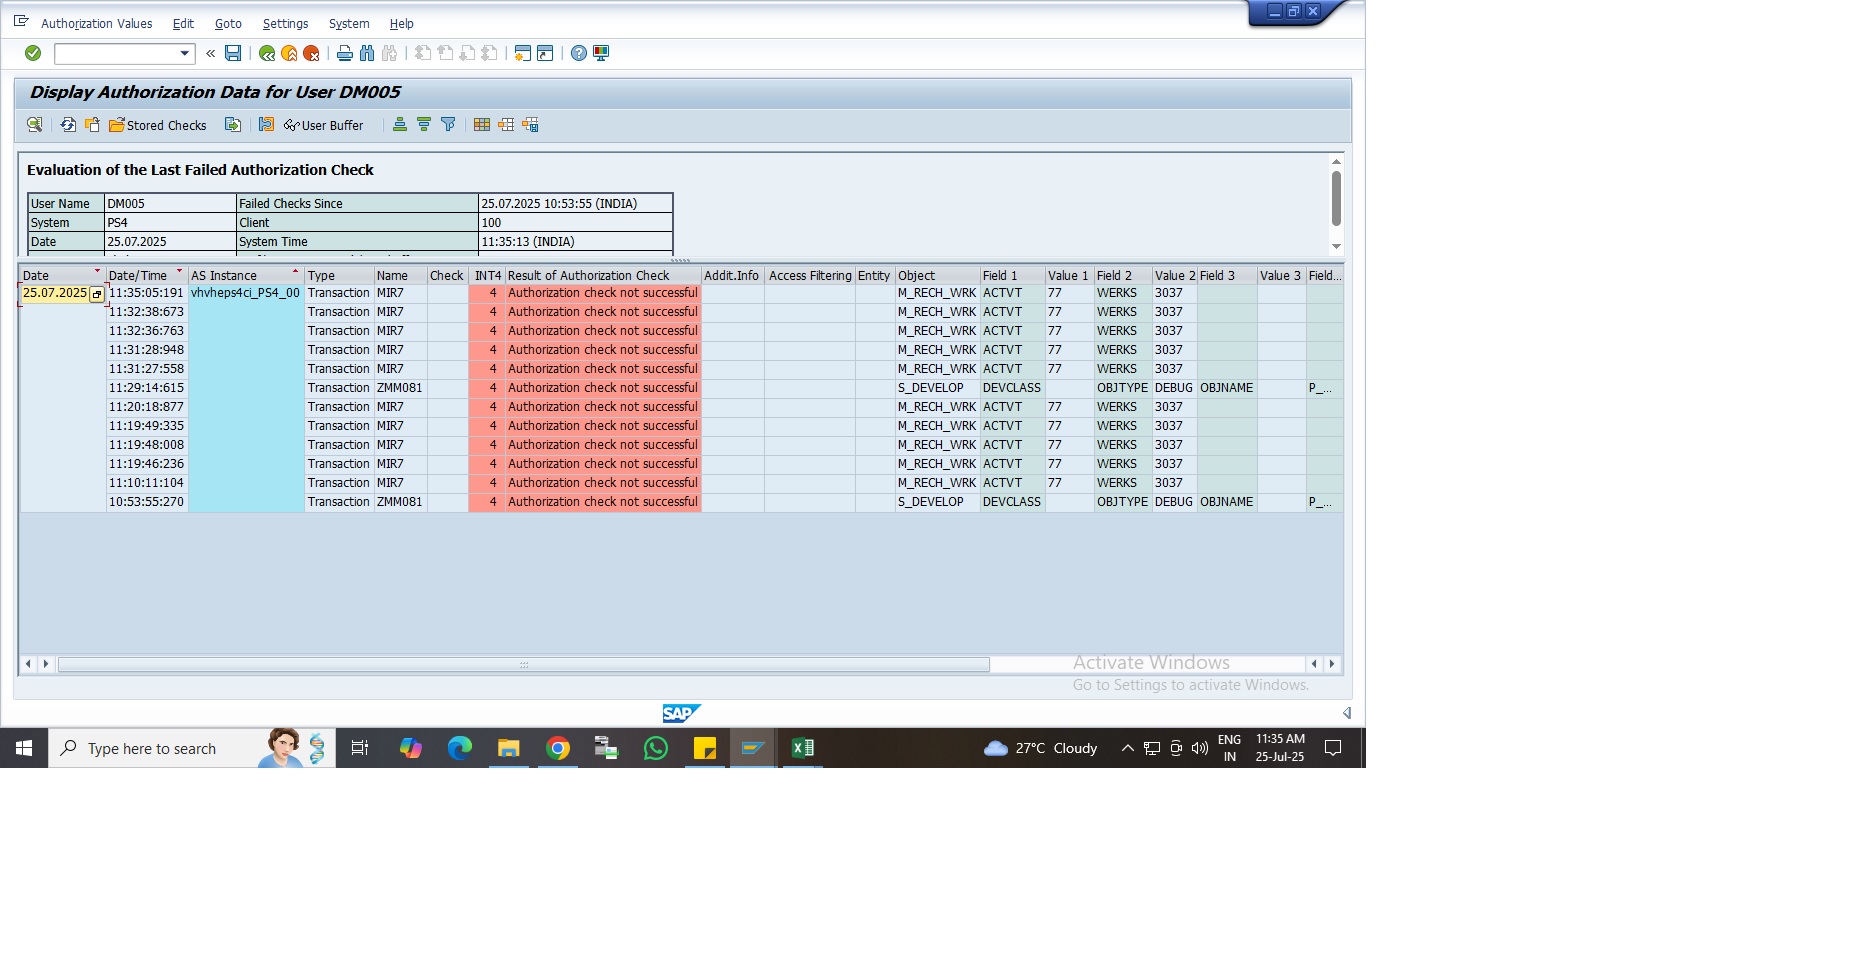The height and width of the screenshot is (972, 1868).
Task: Click the Set Filter funnel icon
Action: click(448, 125)
